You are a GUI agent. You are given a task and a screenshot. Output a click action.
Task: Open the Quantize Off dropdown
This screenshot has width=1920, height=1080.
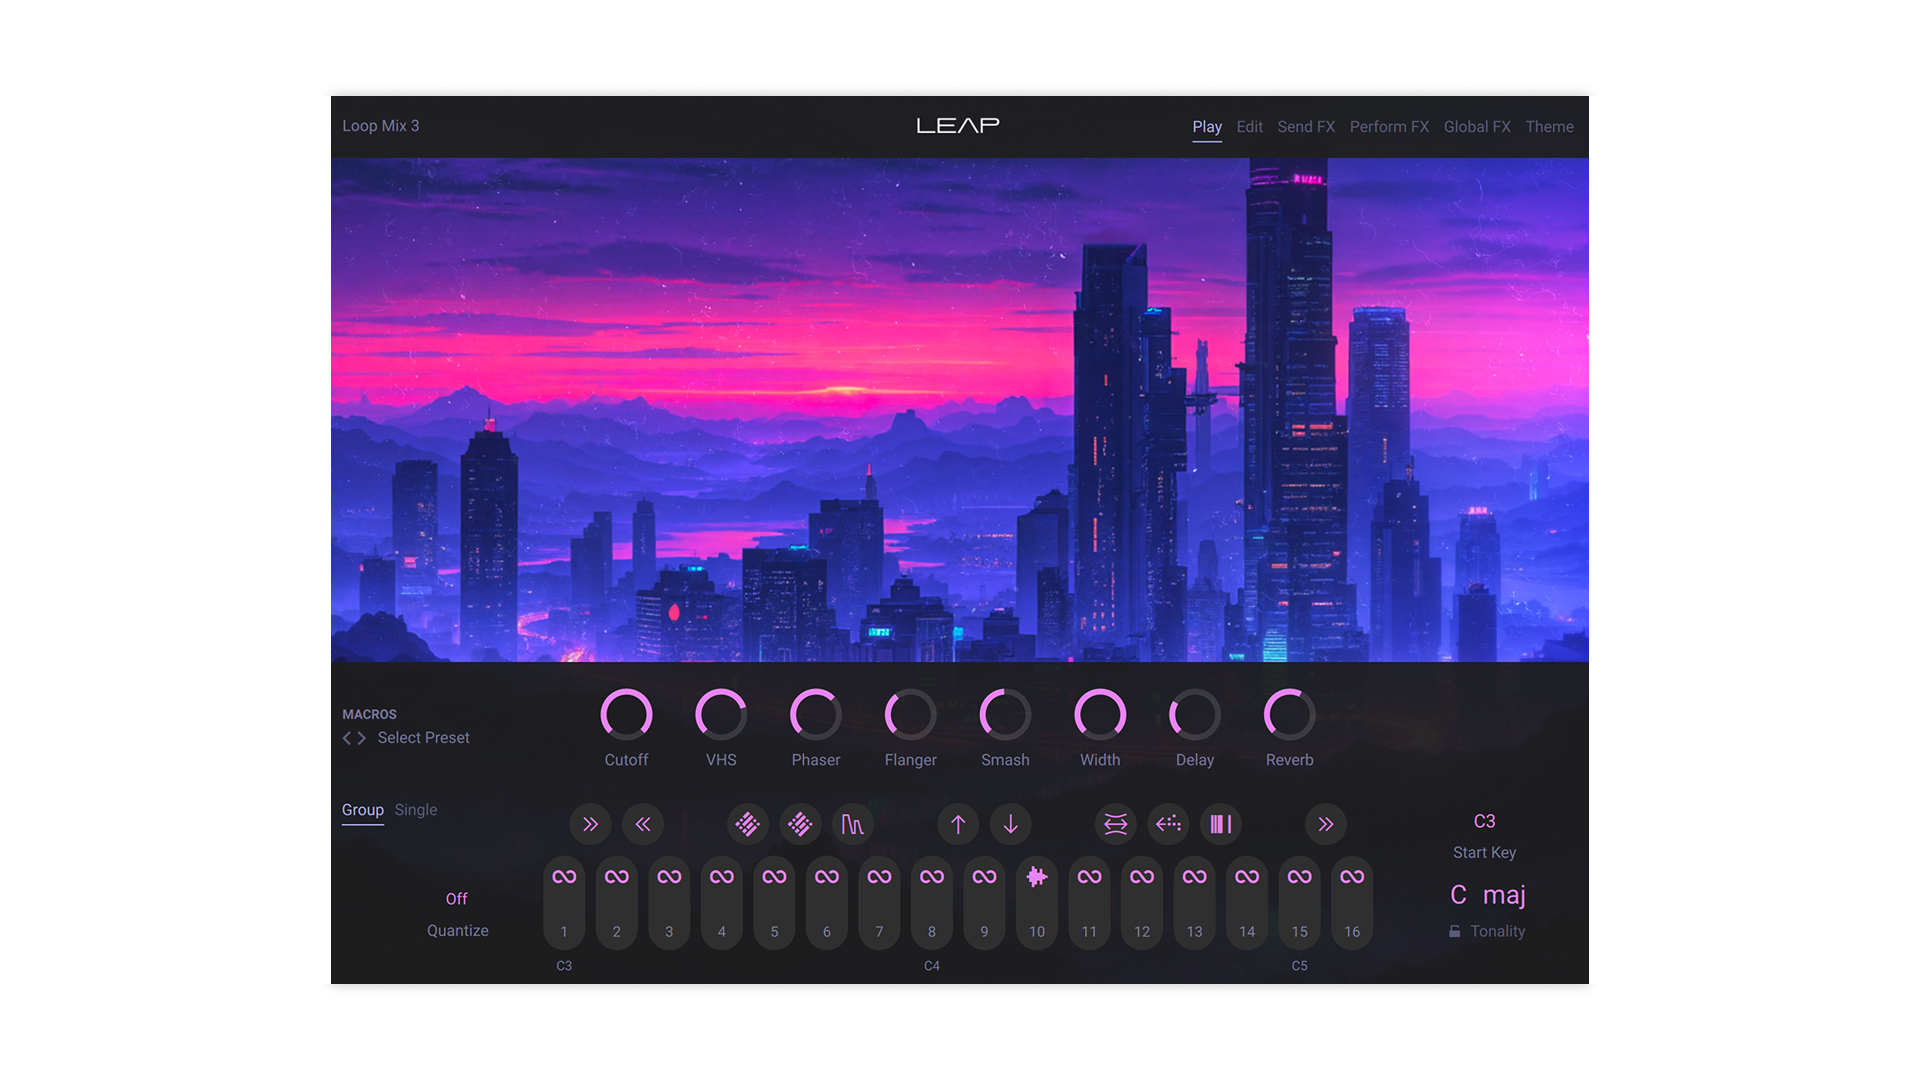click(x=457, y=898)
